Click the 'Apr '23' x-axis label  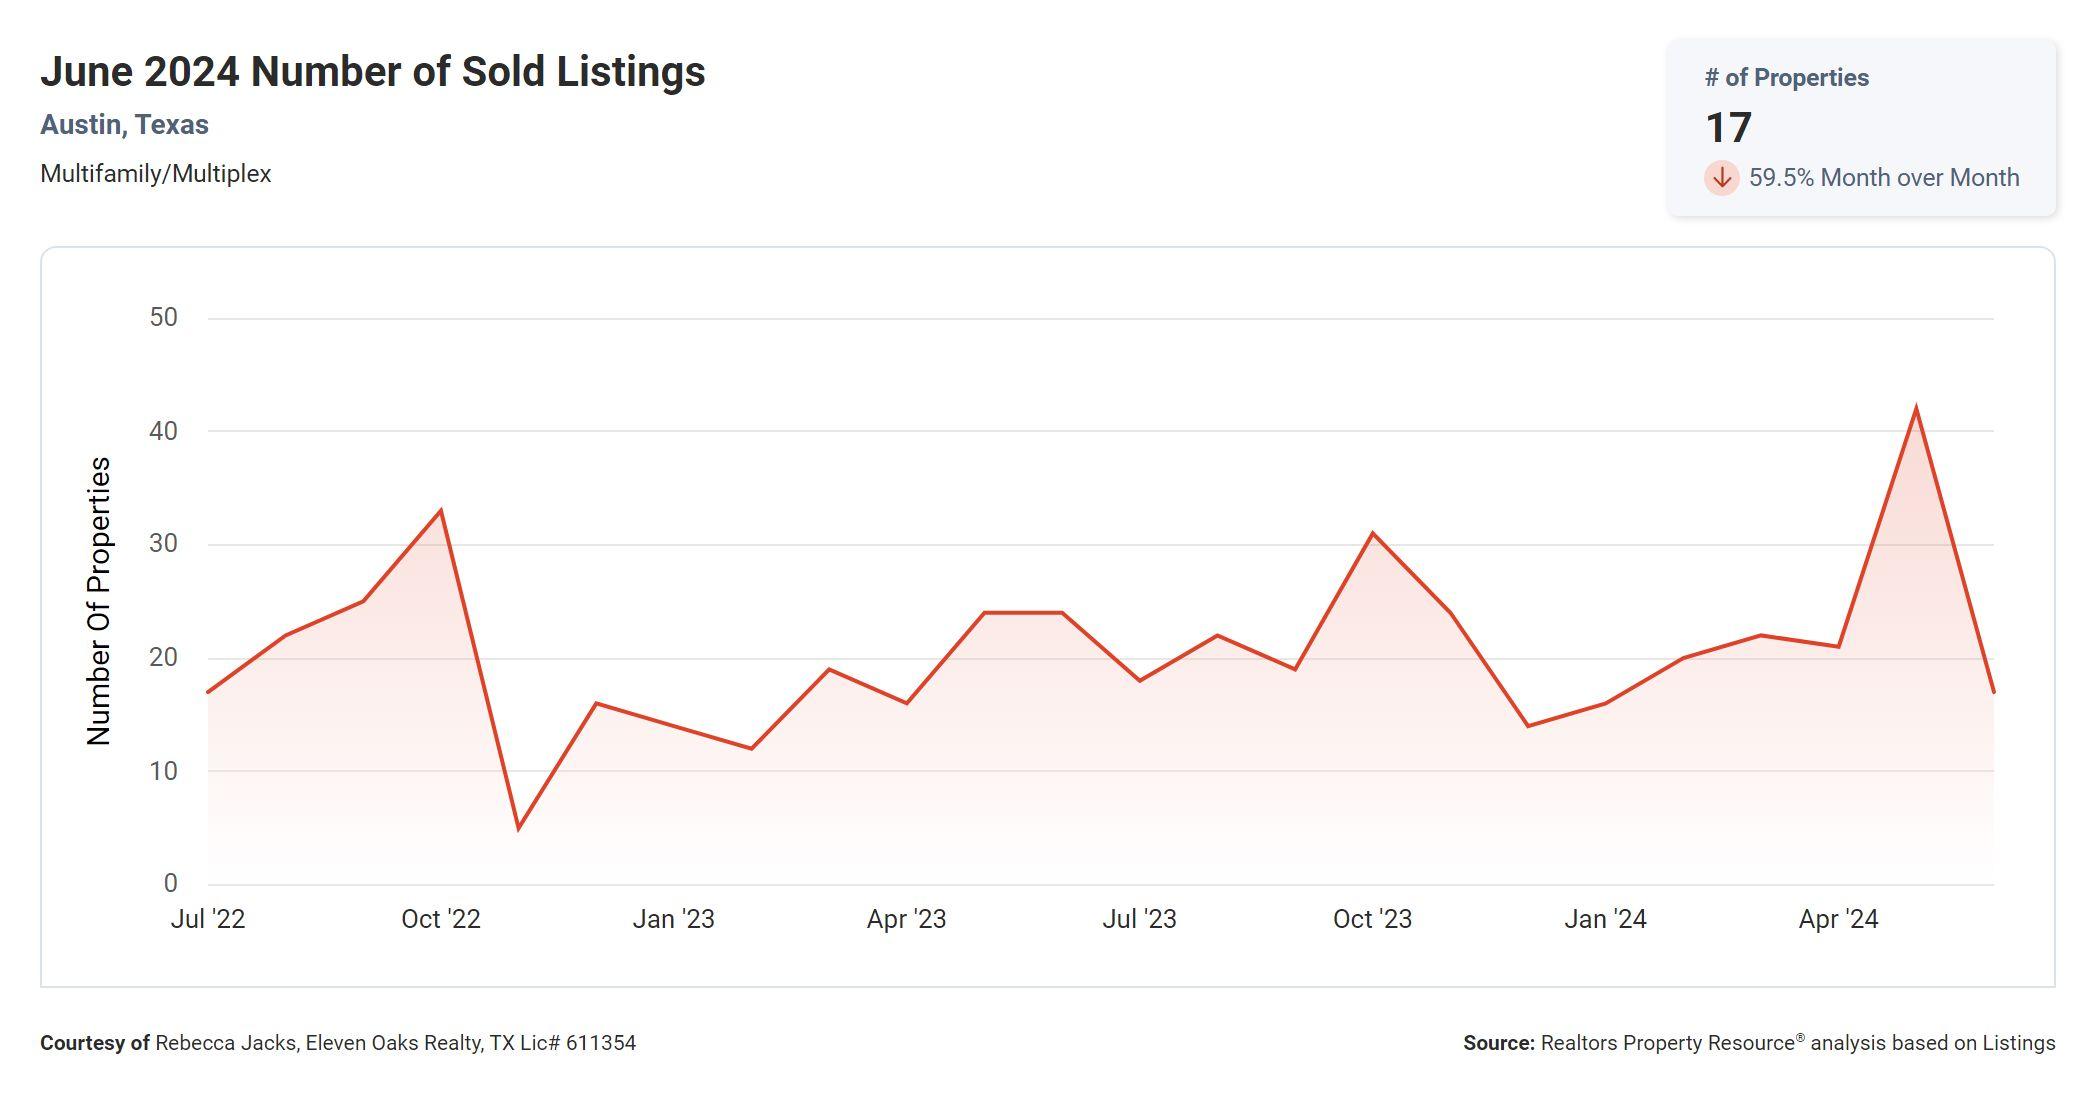906,919
